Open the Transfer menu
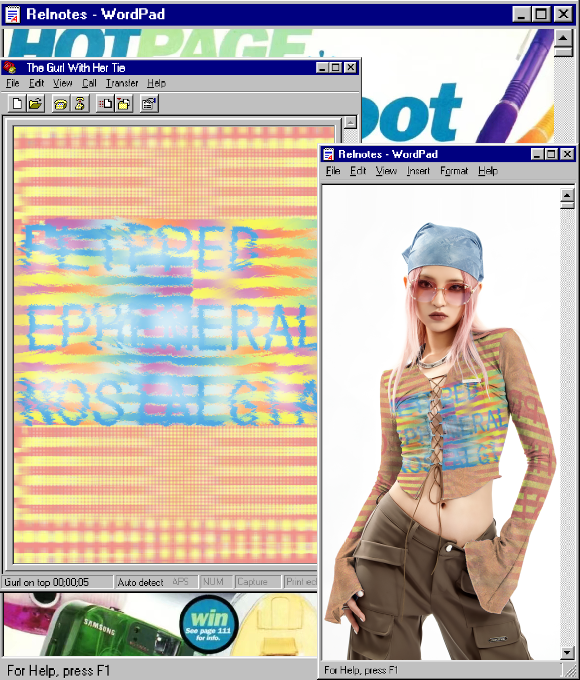This screenshot has width=580, height=680. click(122, 83)
